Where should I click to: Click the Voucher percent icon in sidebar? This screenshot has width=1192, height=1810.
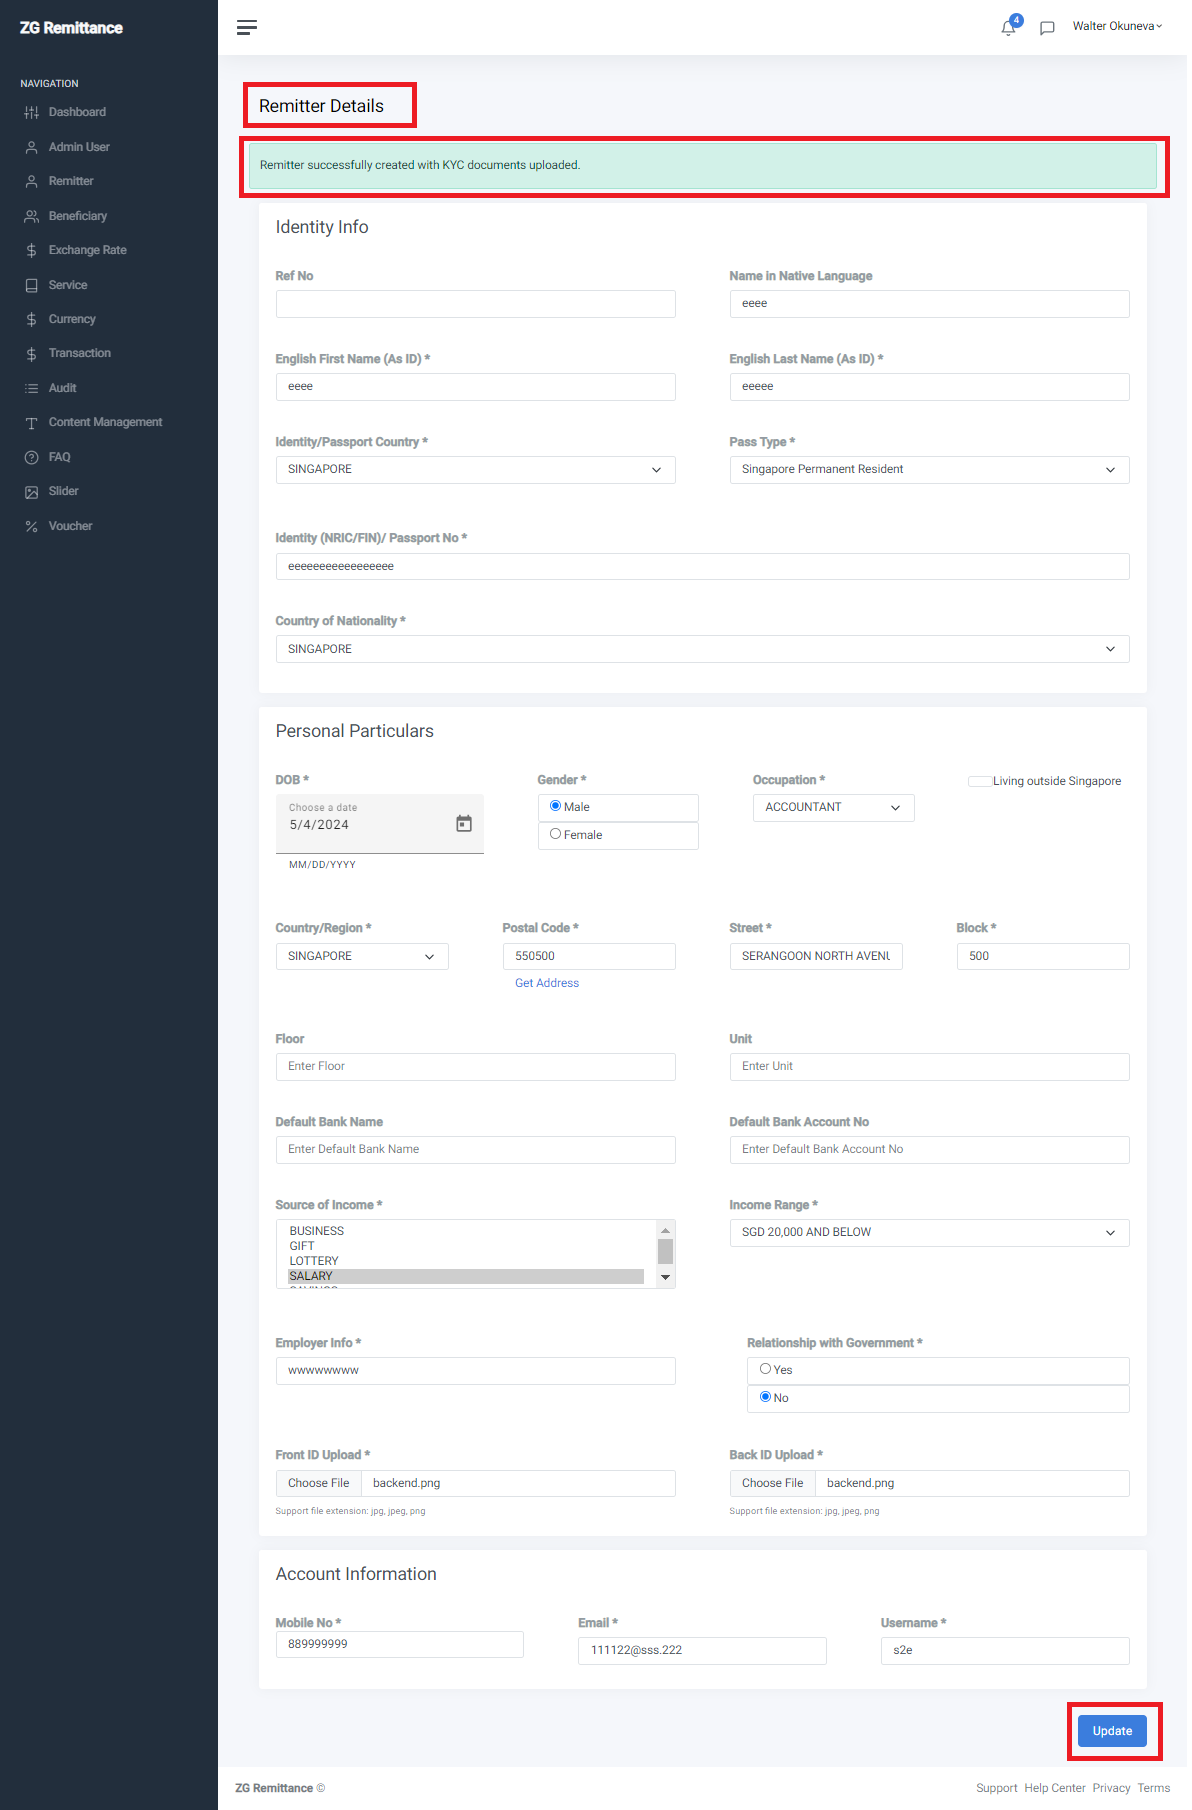pyautogui.click(x=32, y=526)
